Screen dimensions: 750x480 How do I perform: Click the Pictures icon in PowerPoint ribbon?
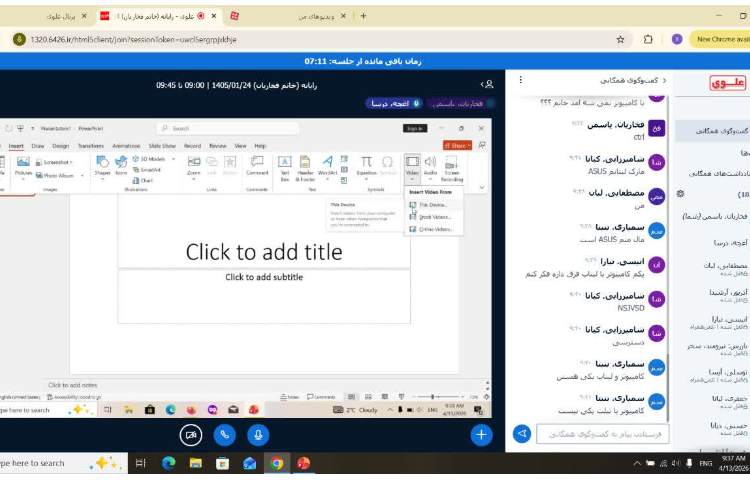[23, 166]
